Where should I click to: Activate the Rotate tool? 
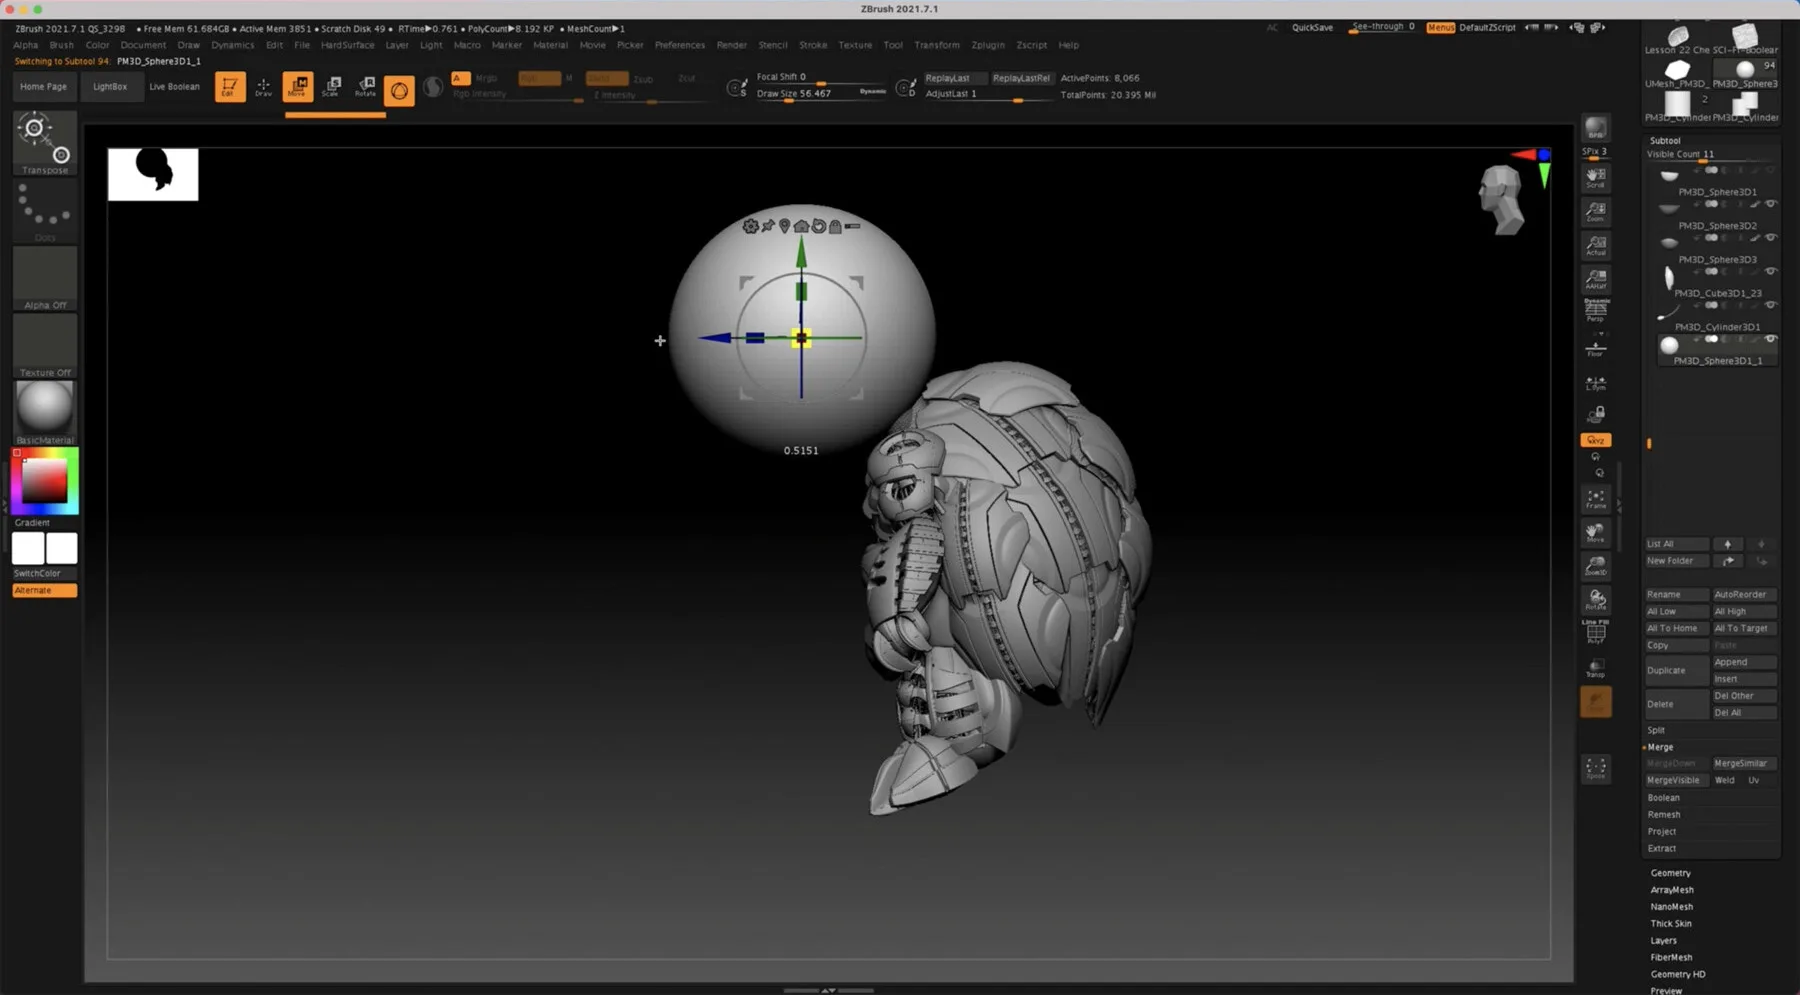[365, 86]
